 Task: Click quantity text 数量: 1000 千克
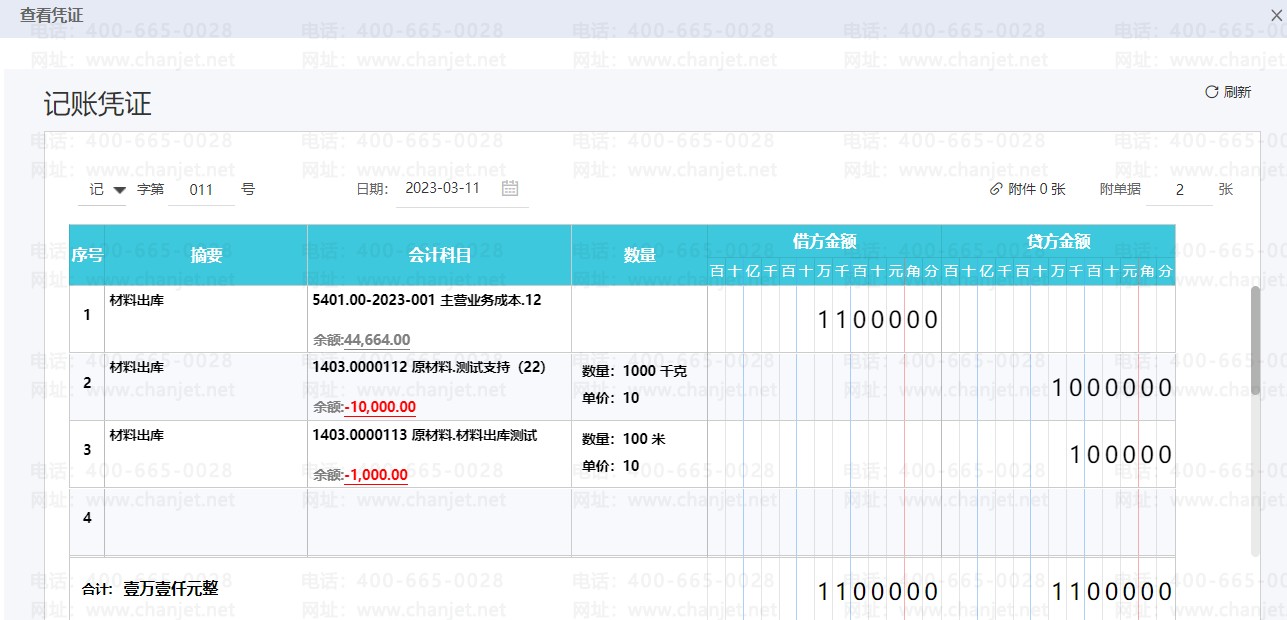coord(634,370)
